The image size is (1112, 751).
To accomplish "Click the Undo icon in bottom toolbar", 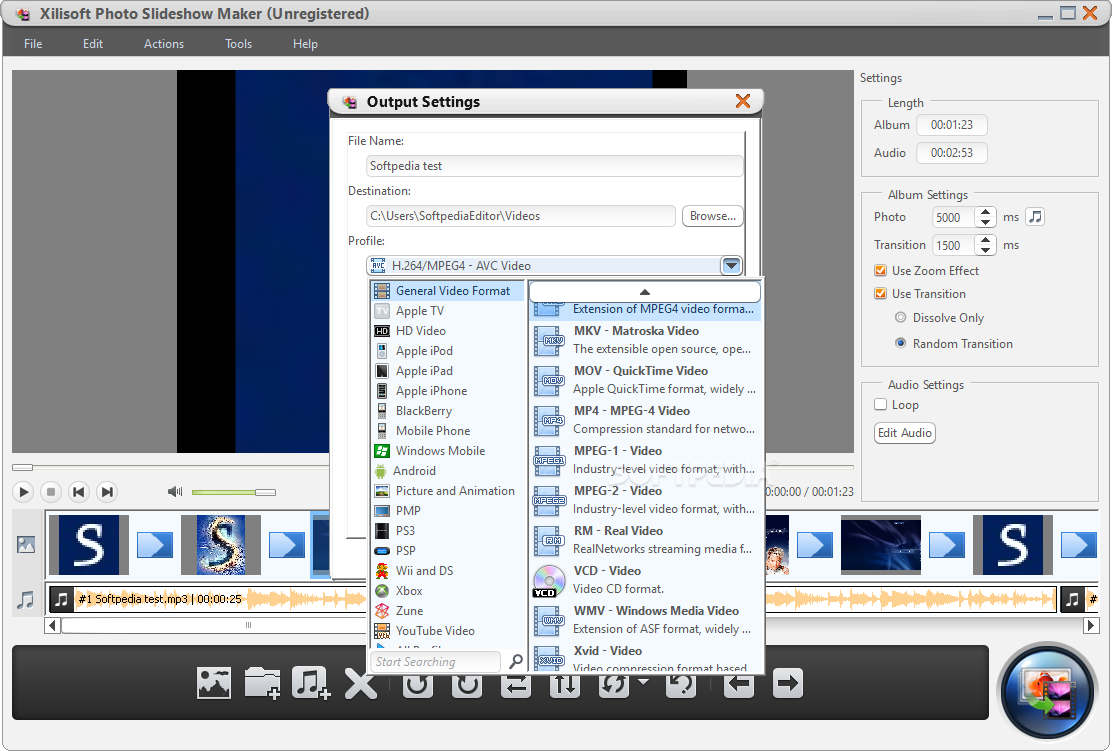I will pos(681,685).
